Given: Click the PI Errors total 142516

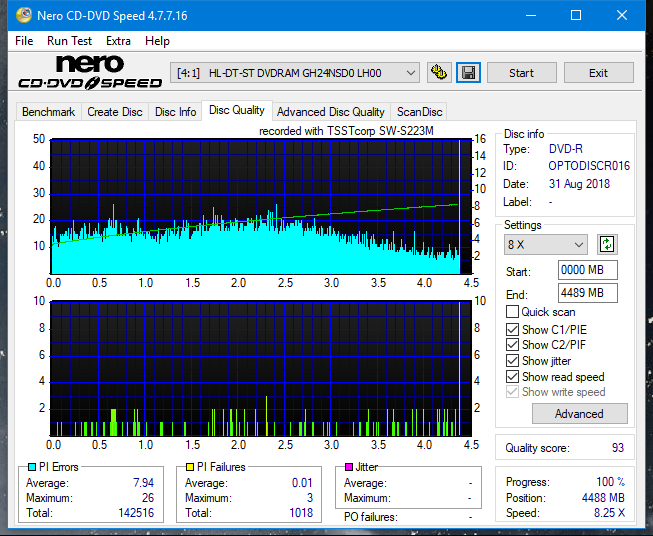Looking at the screenshot, I should tap(136, 513).
